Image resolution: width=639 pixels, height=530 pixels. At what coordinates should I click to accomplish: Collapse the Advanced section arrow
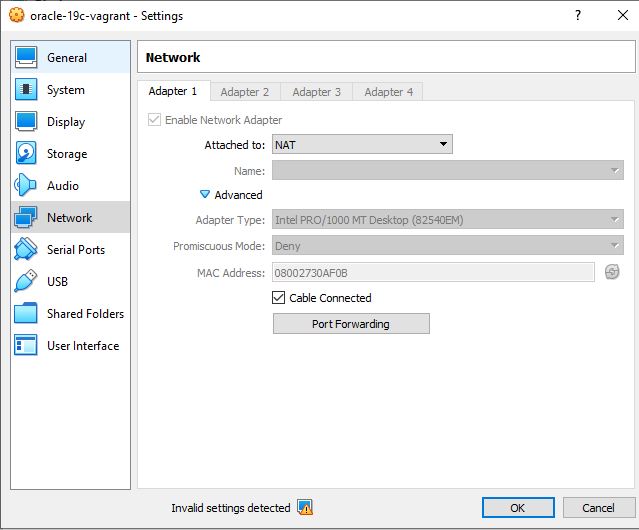(x=205, y=195)
